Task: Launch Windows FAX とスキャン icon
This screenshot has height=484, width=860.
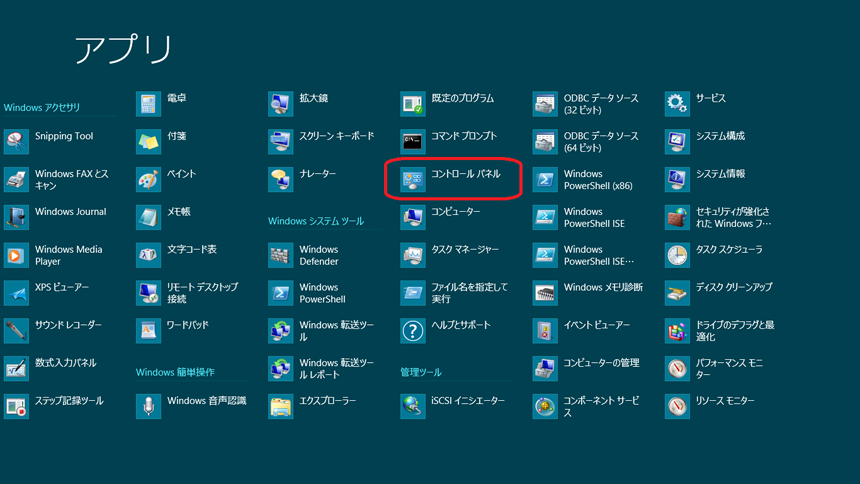Action: coord(16,179)
